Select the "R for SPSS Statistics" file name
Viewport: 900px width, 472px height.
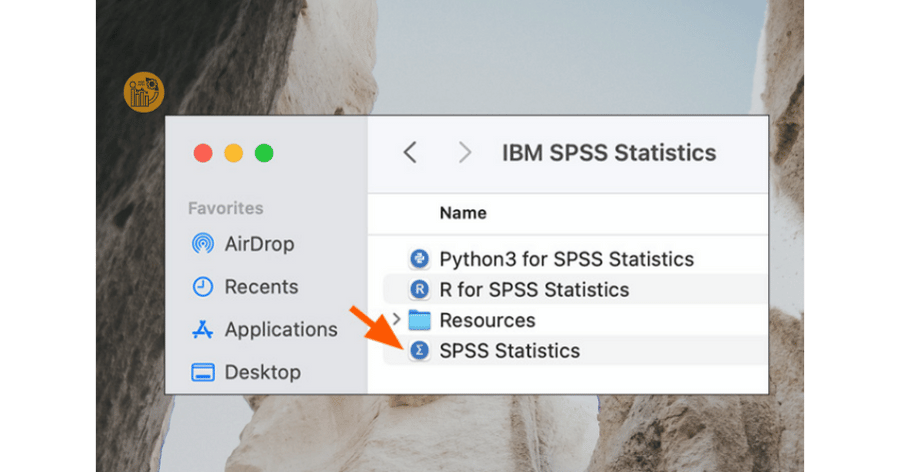point(534,289)
